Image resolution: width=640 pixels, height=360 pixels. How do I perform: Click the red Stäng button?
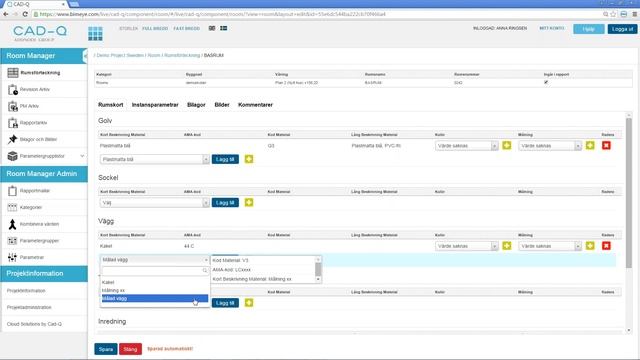[x=130, y=349]
